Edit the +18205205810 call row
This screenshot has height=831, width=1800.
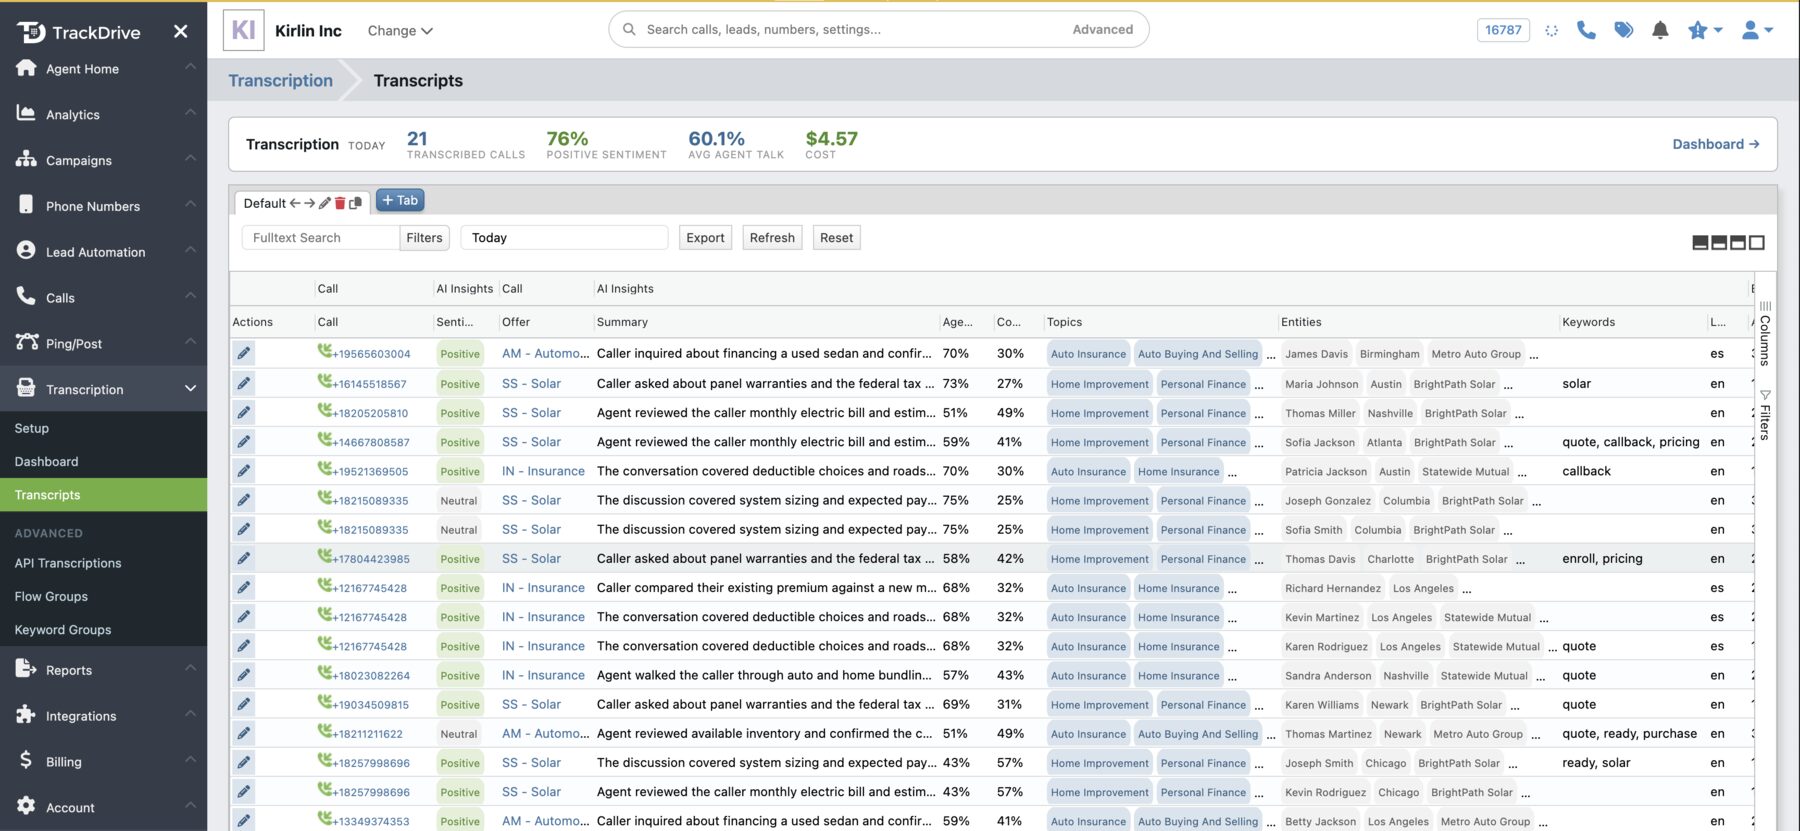click(x=244, y=412)
